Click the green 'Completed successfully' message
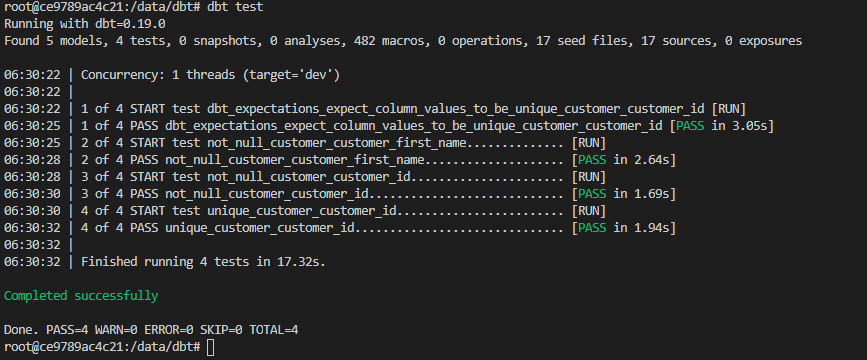This screenshot has width=867, height=360. click(x=81, y=296)
